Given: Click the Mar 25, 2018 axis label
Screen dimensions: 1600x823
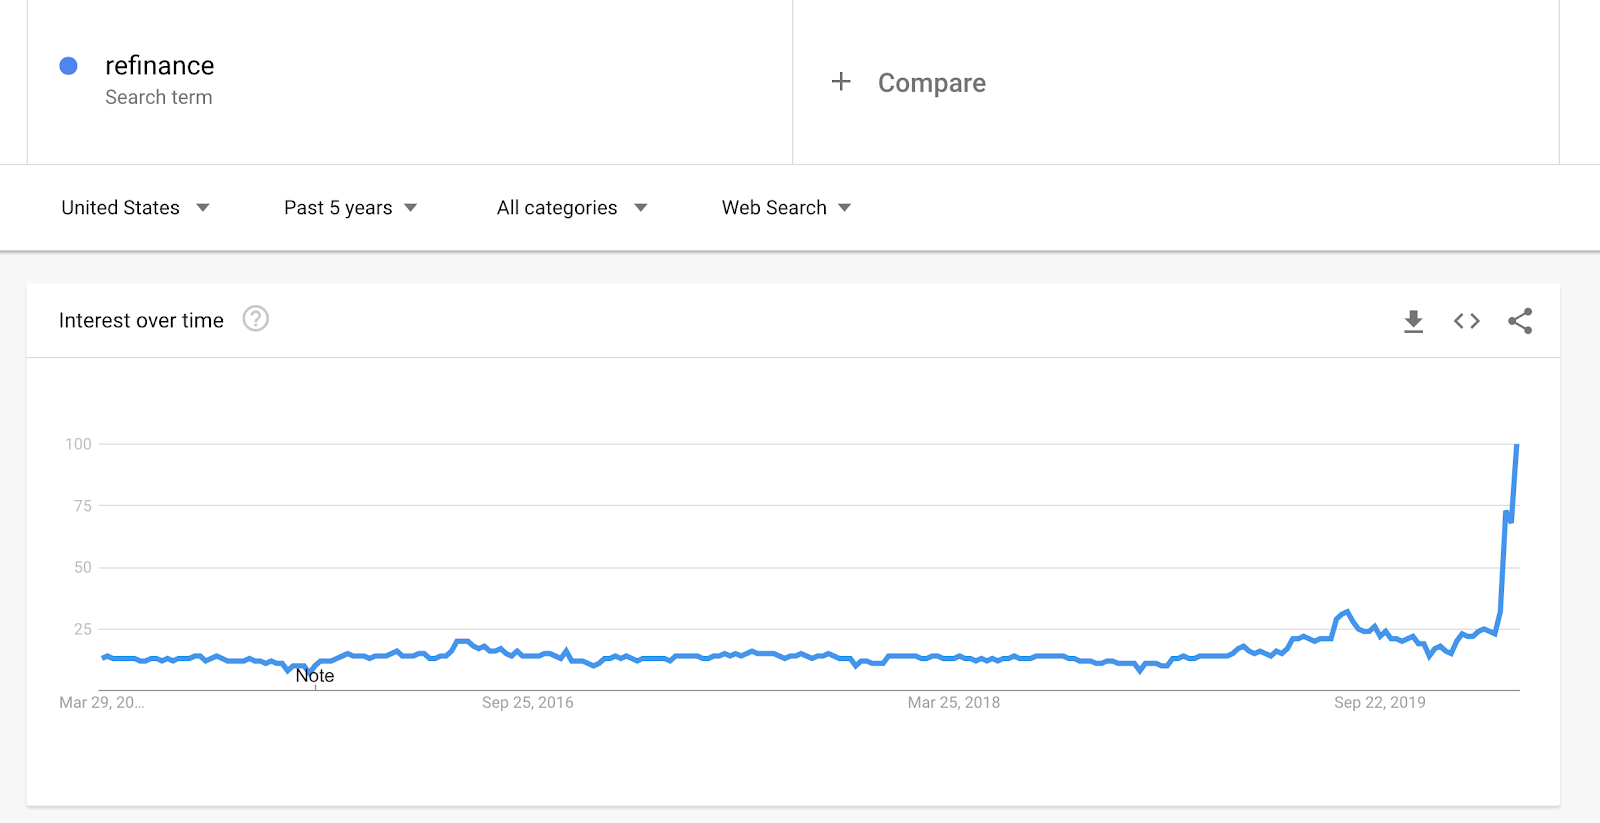Looking at the screenshot, I should pyautogui.click(x=954, y=703).
